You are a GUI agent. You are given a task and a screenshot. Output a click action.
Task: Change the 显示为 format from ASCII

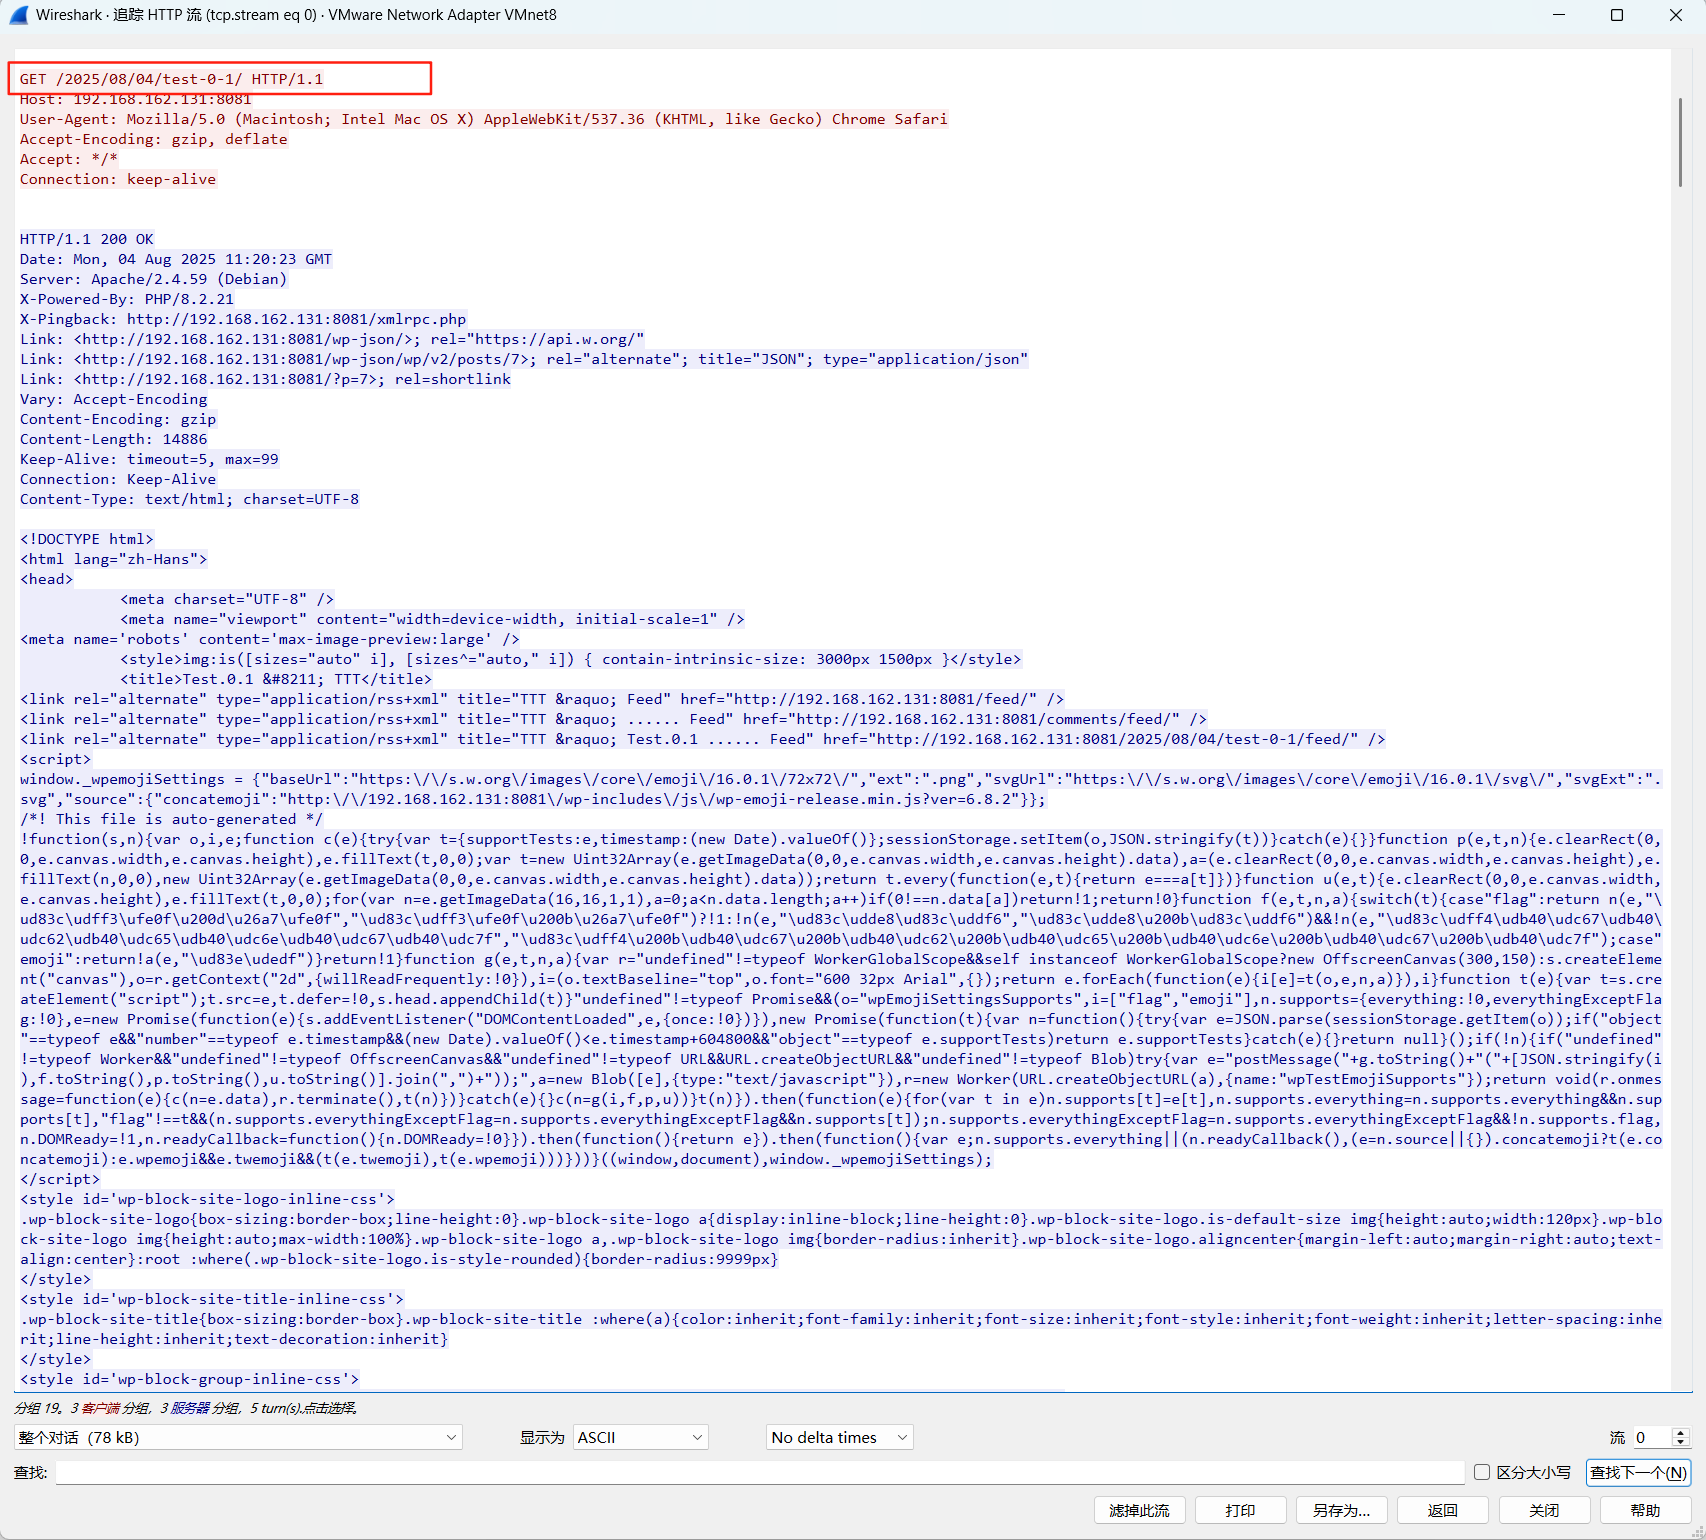tap(640, 1437)
